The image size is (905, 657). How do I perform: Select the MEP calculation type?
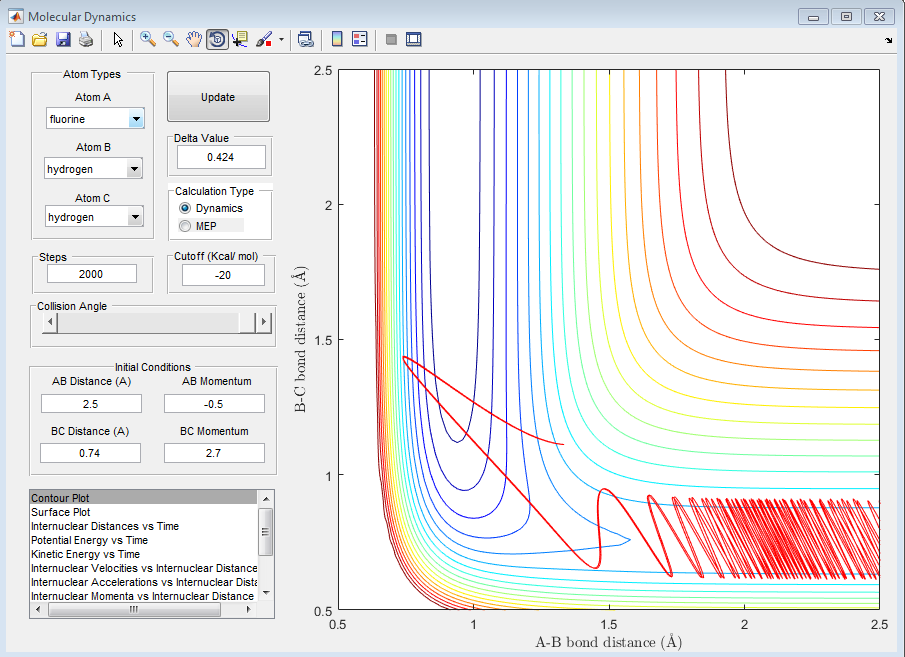(x=184, y=226)
